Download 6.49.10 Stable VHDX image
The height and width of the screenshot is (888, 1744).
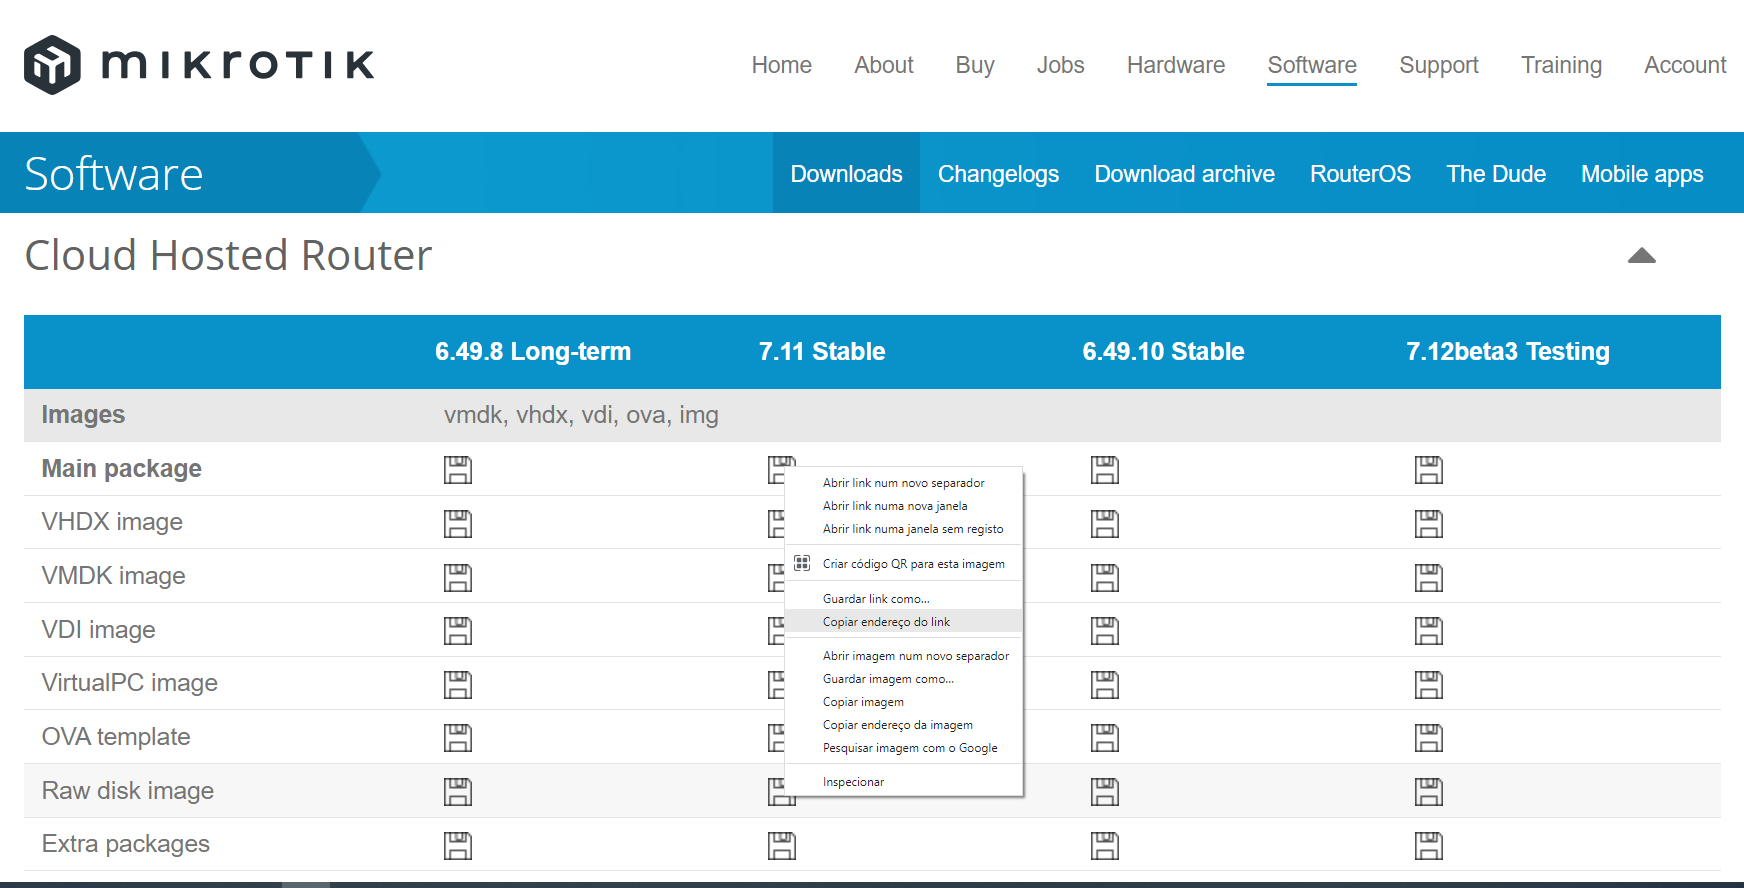click(1105, 524)
